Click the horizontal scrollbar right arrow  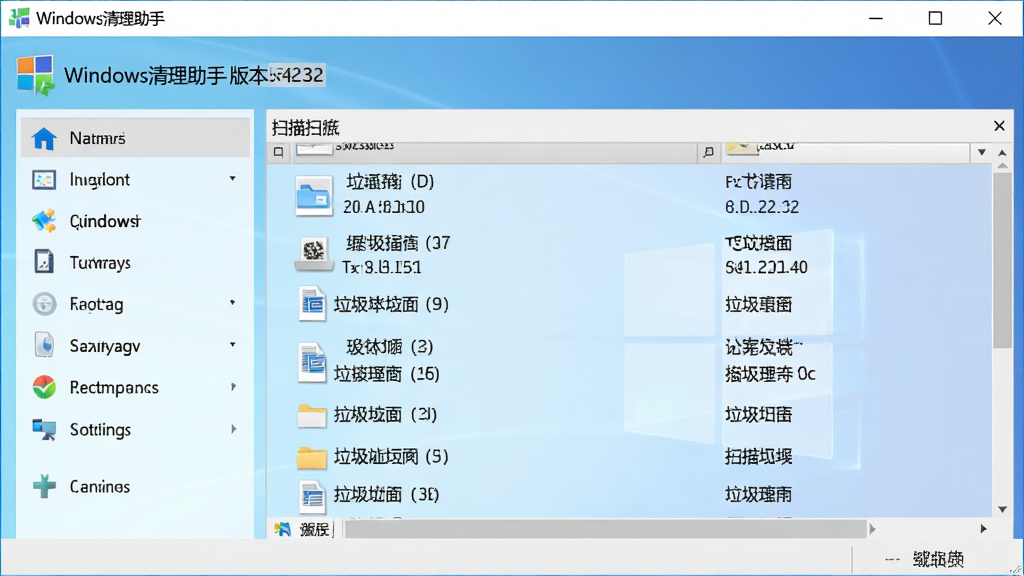(x=984, y=529)
